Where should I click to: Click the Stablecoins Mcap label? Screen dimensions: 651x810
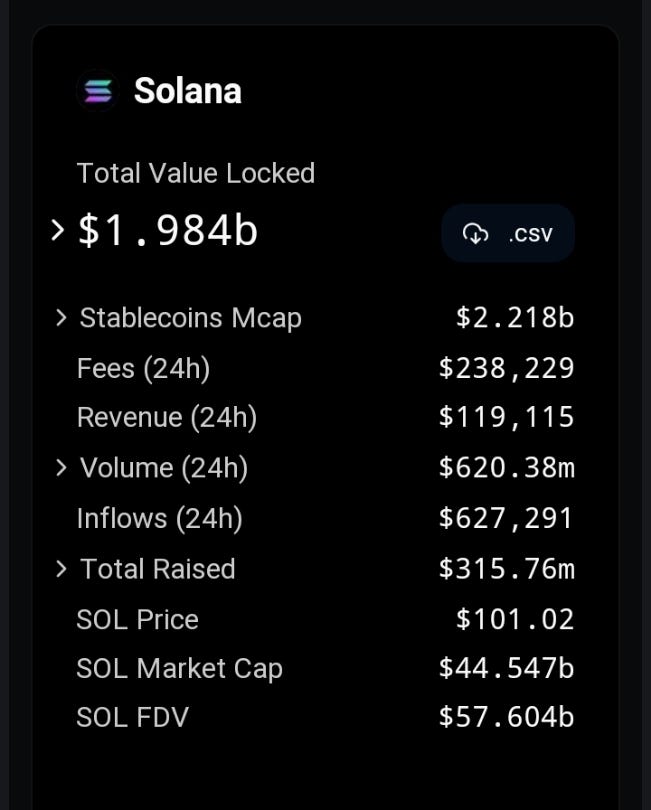click(191, 318)
